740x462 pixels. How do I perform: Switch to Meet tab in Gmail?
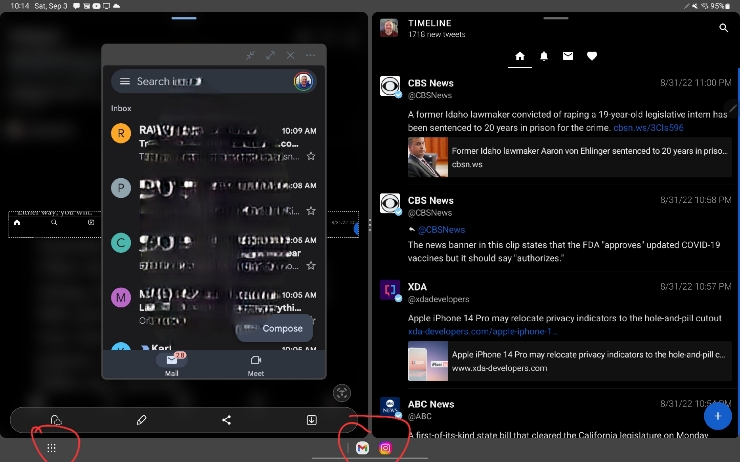tap(256, 365)
